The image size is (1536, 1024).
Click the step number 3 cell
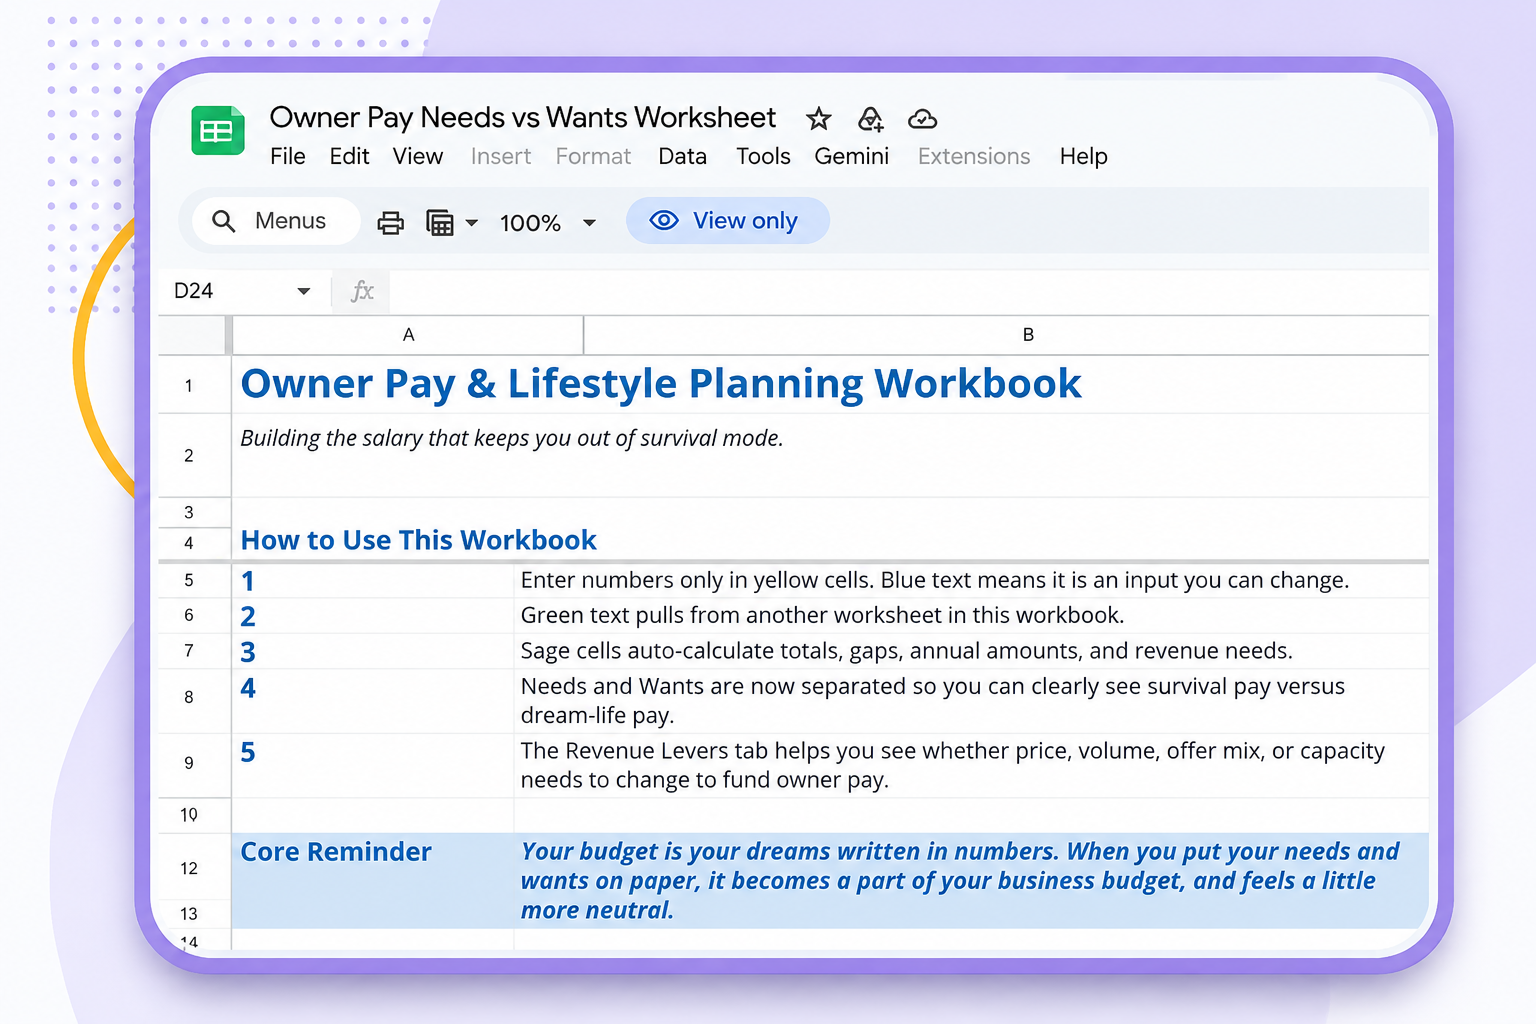click(x=373, y=651)
